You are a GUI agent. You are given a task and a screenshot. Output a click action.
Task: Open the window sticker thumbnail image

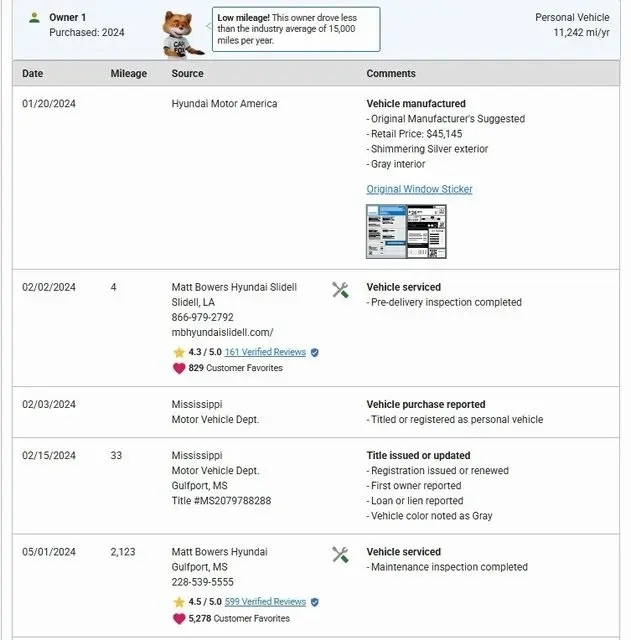pyautogui.click(x=406, y=231)
